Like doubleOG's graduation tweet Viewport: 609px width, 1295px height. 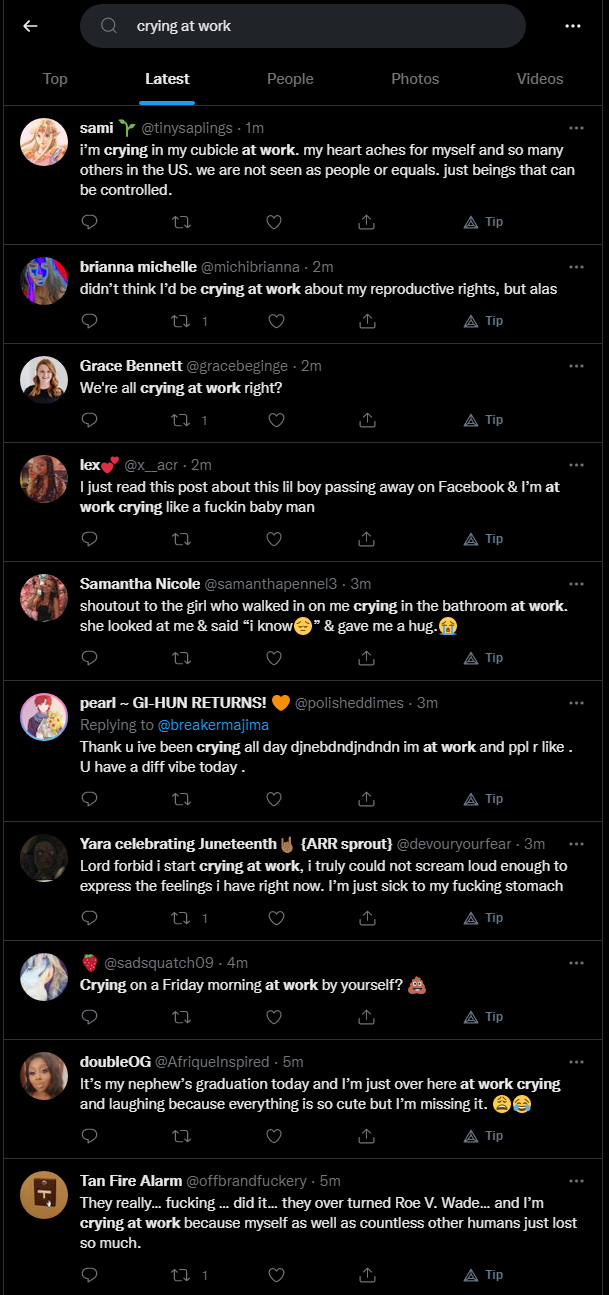274,1136
